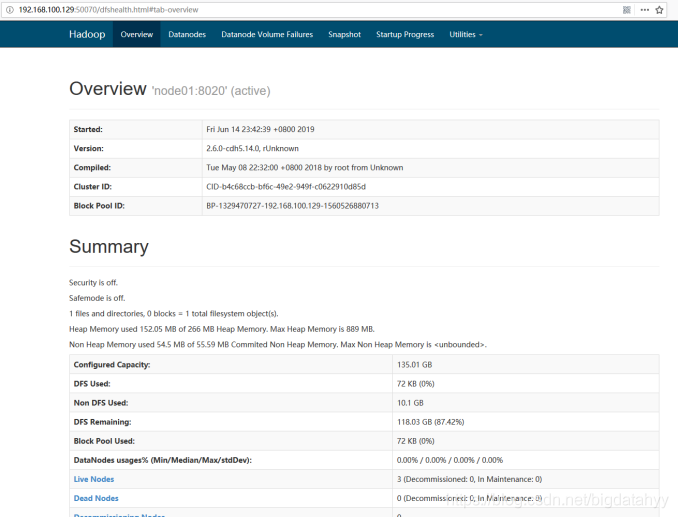This screenshot has width=678, height=518.
Task: Click the 10.1 GB Non DFS value
Action: 410,403
